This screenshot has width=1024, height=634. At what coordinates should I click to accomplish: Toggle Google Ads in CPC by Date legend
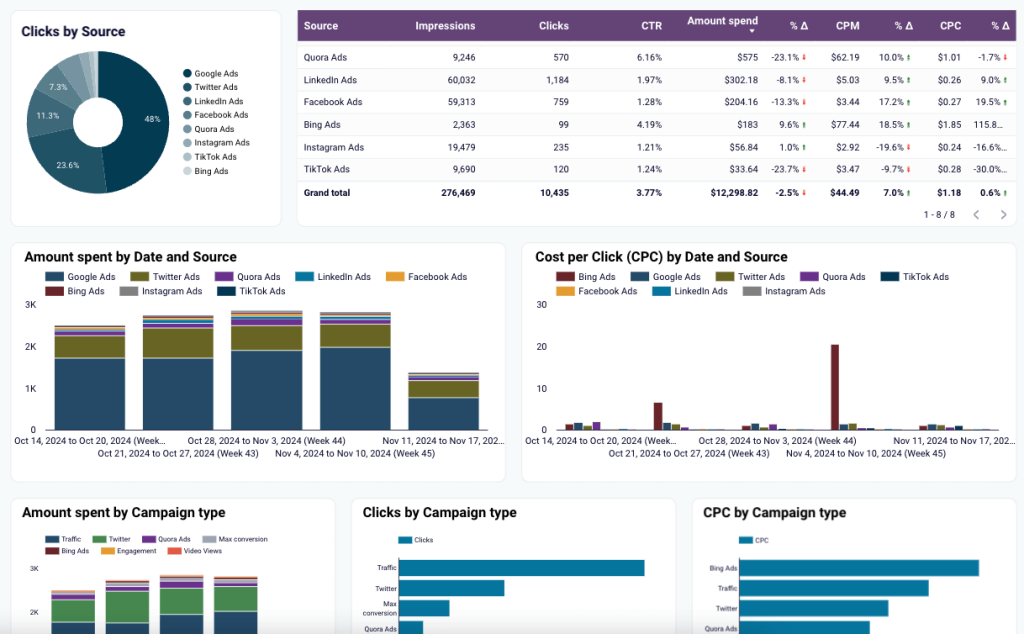coord(665,277)
